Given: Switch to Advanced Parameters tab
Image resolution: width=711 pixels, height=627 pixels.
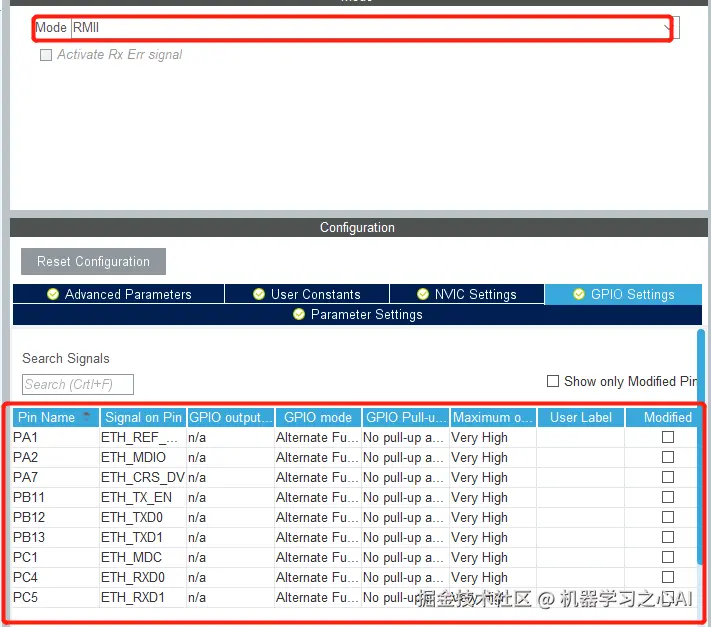Looking at the screenshot, I should pos(119,294).
